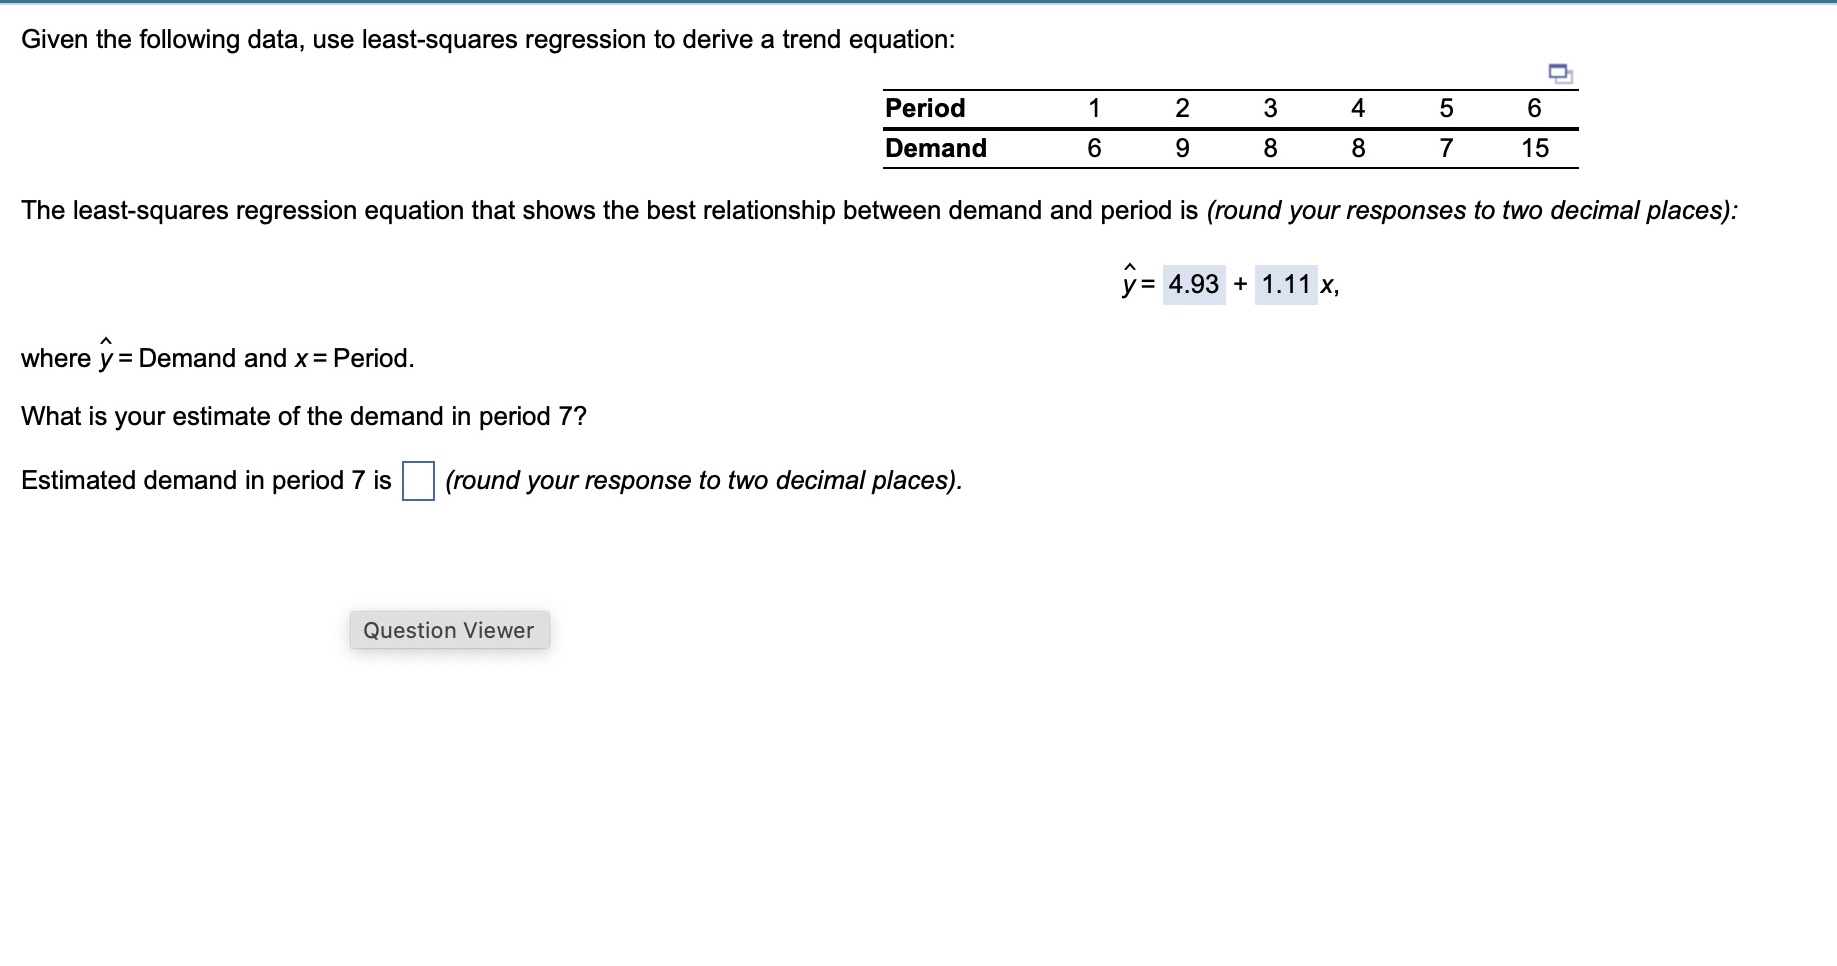Click period number 4 in the table
The width and height of the screenshot is (1837, 966).
(1357, 108)
